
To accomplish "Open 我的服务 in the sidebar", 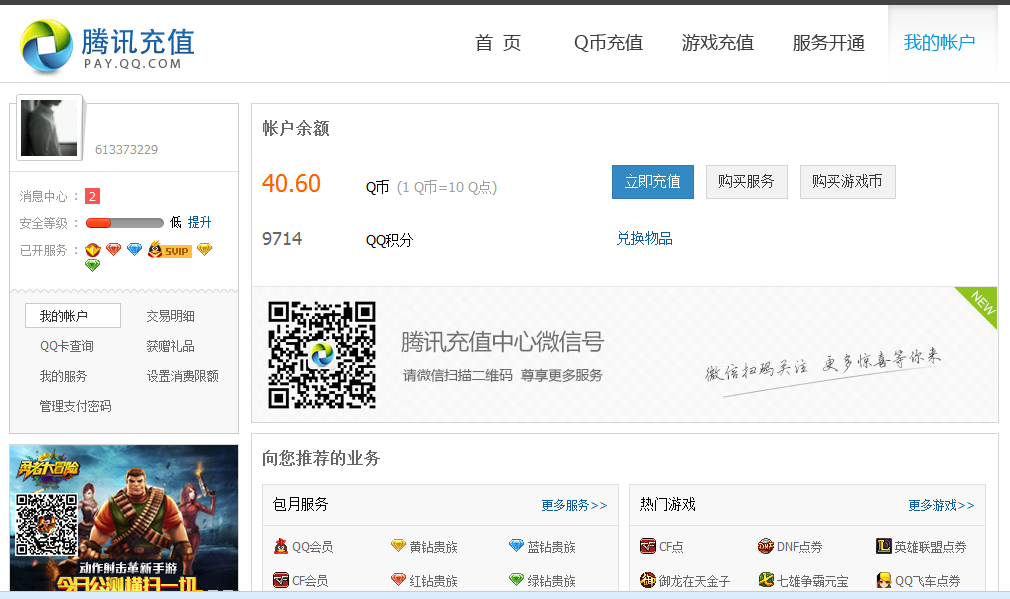I will coord(63,376).
